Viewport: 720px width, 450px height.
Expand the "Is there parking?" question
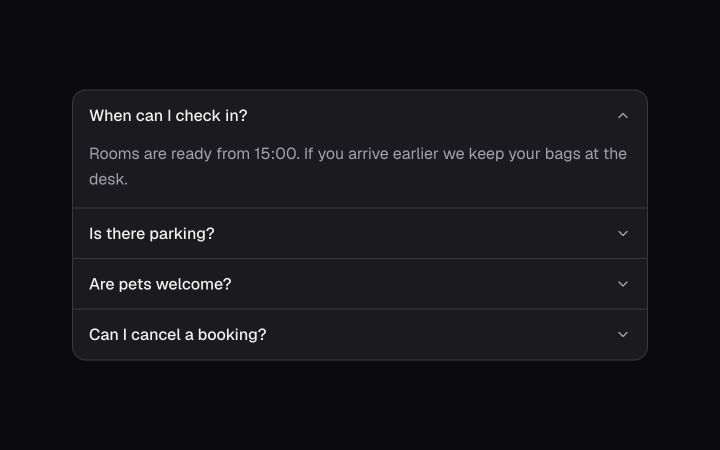pos(360,233)
